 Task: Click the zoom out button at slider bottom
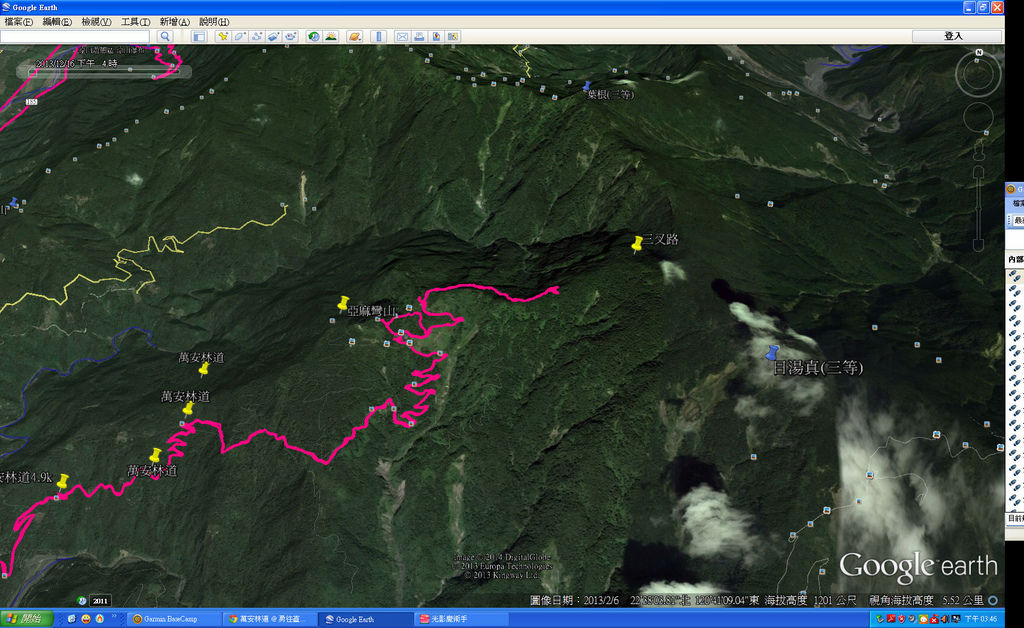pos(978,245)
